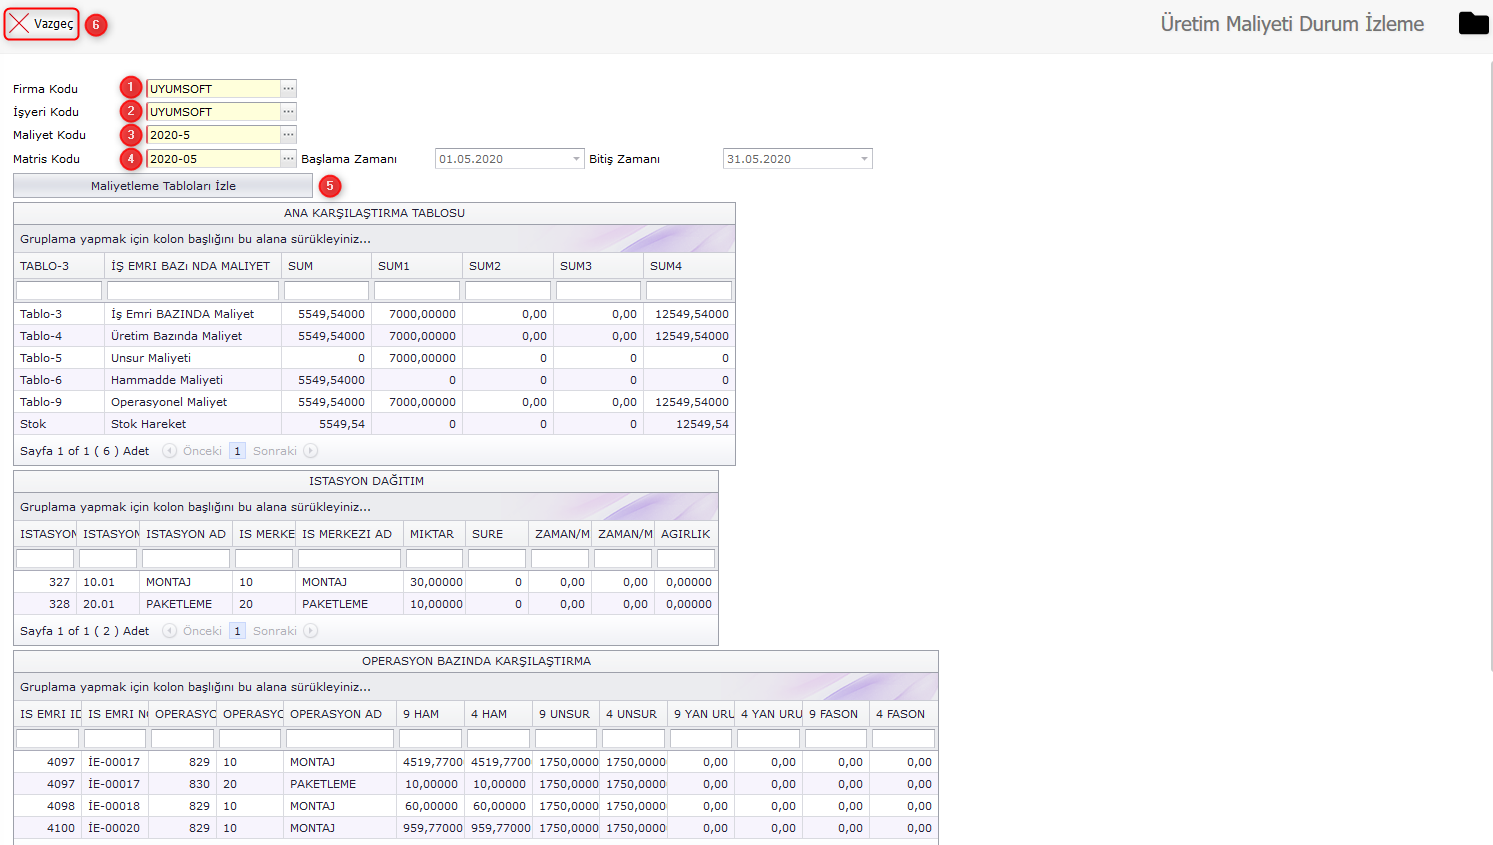Click Önceki arrow in Istasyon Dağıtım pager
Screen dimensions: 1493x845
(x=170, y=631)
